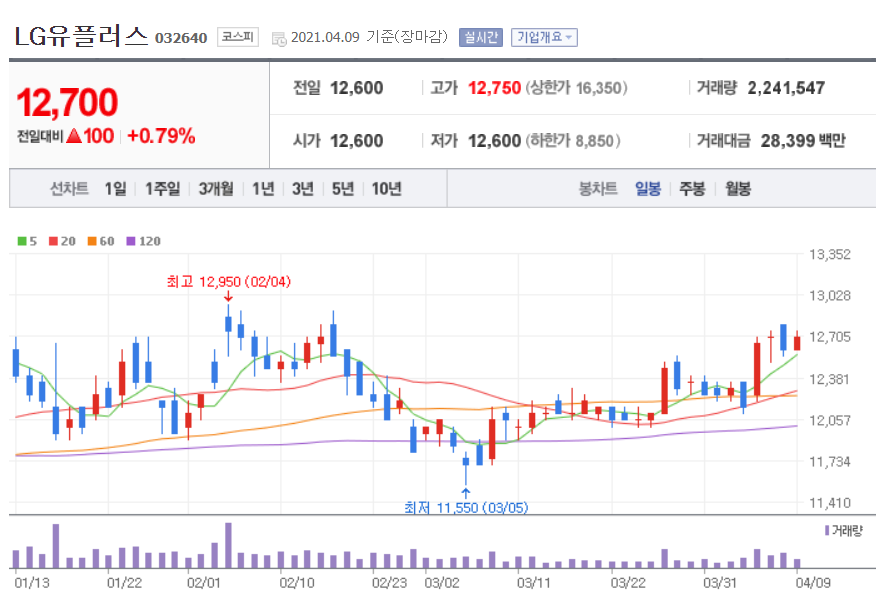Click the 12,705 price axis label
Screen dimensions: 876x610
830,337
